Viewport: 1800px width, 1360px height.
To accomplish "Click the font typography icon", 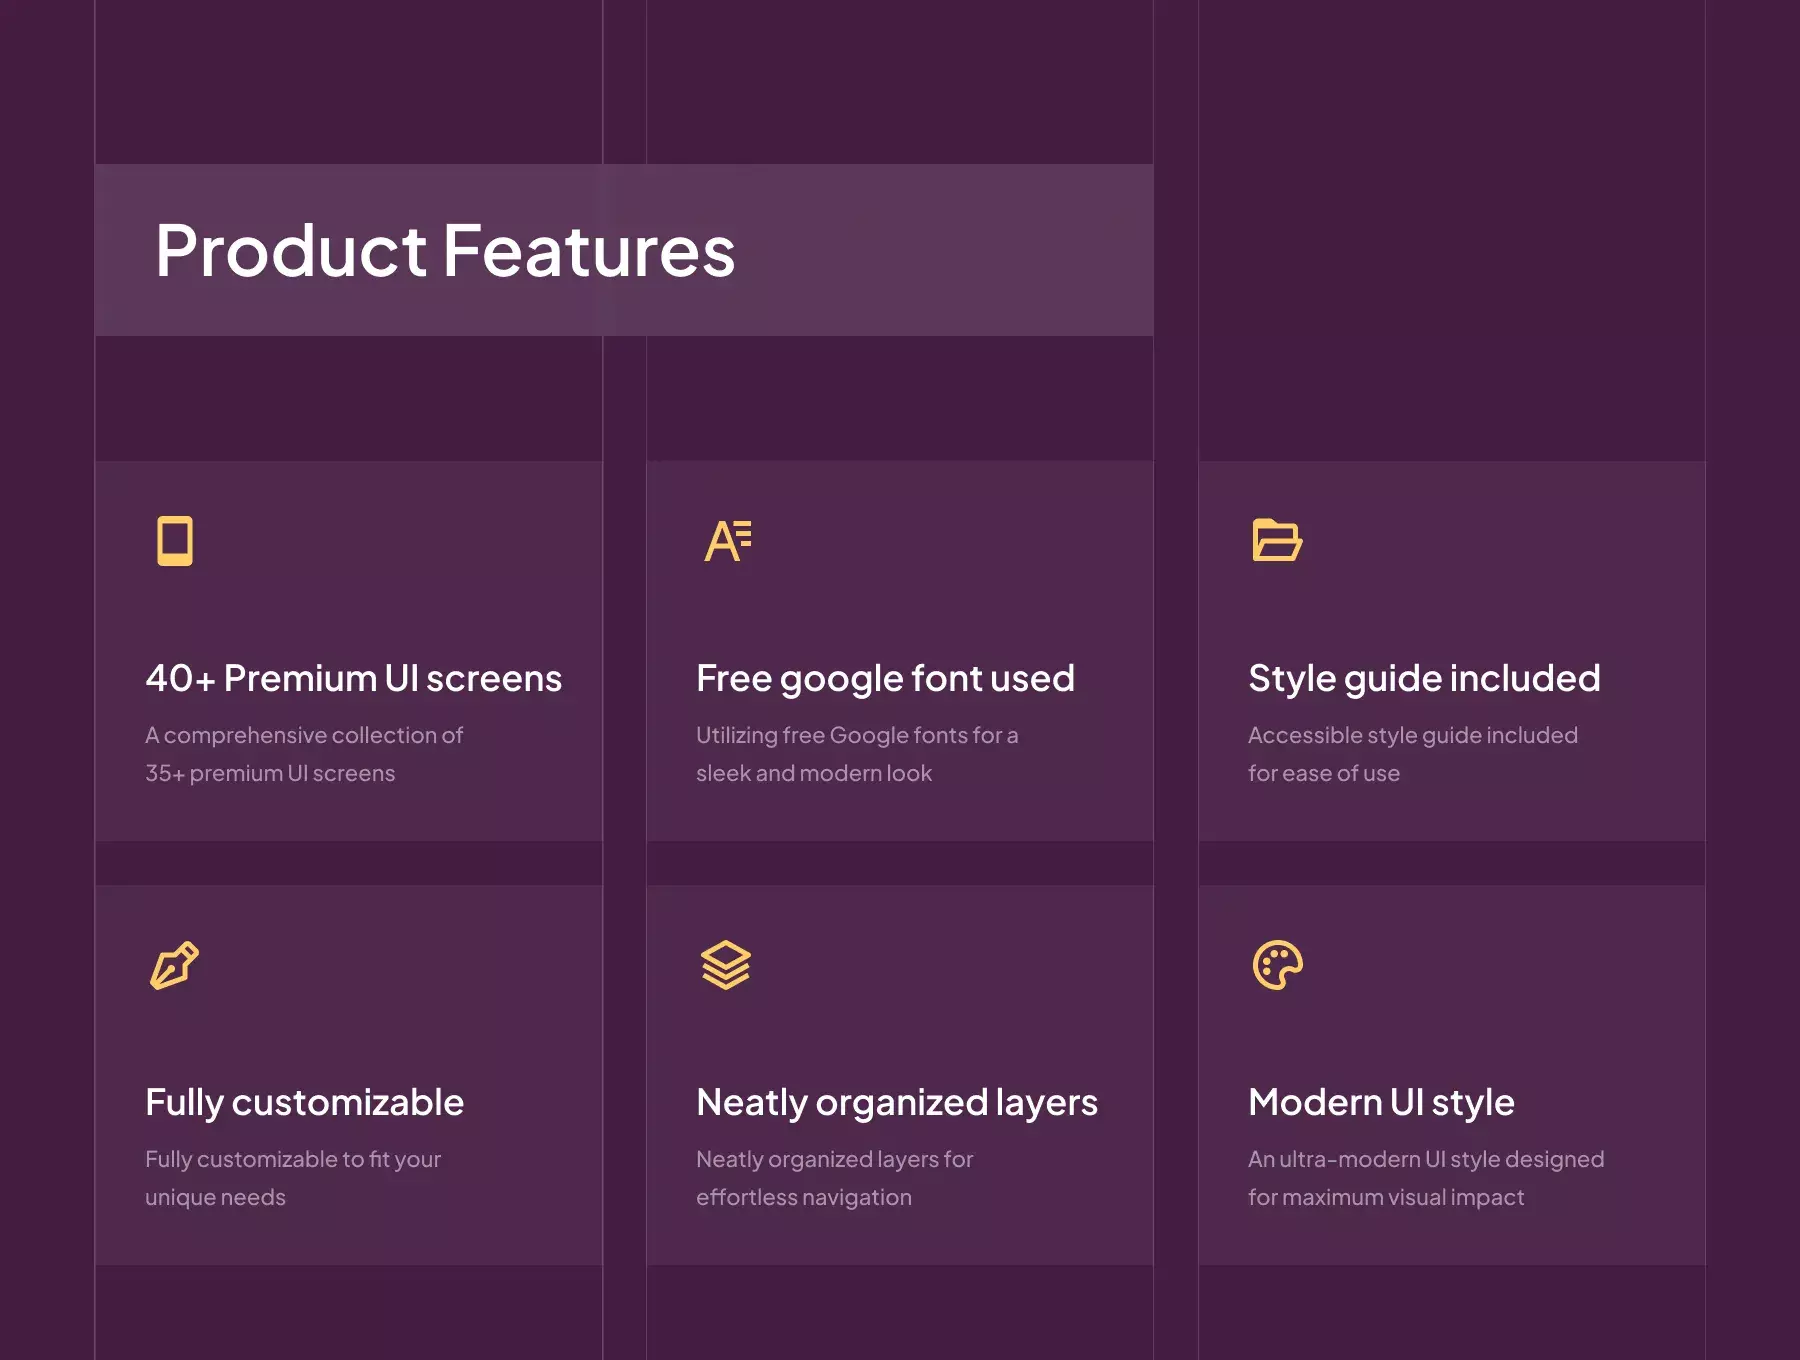I will pos(727,541).
